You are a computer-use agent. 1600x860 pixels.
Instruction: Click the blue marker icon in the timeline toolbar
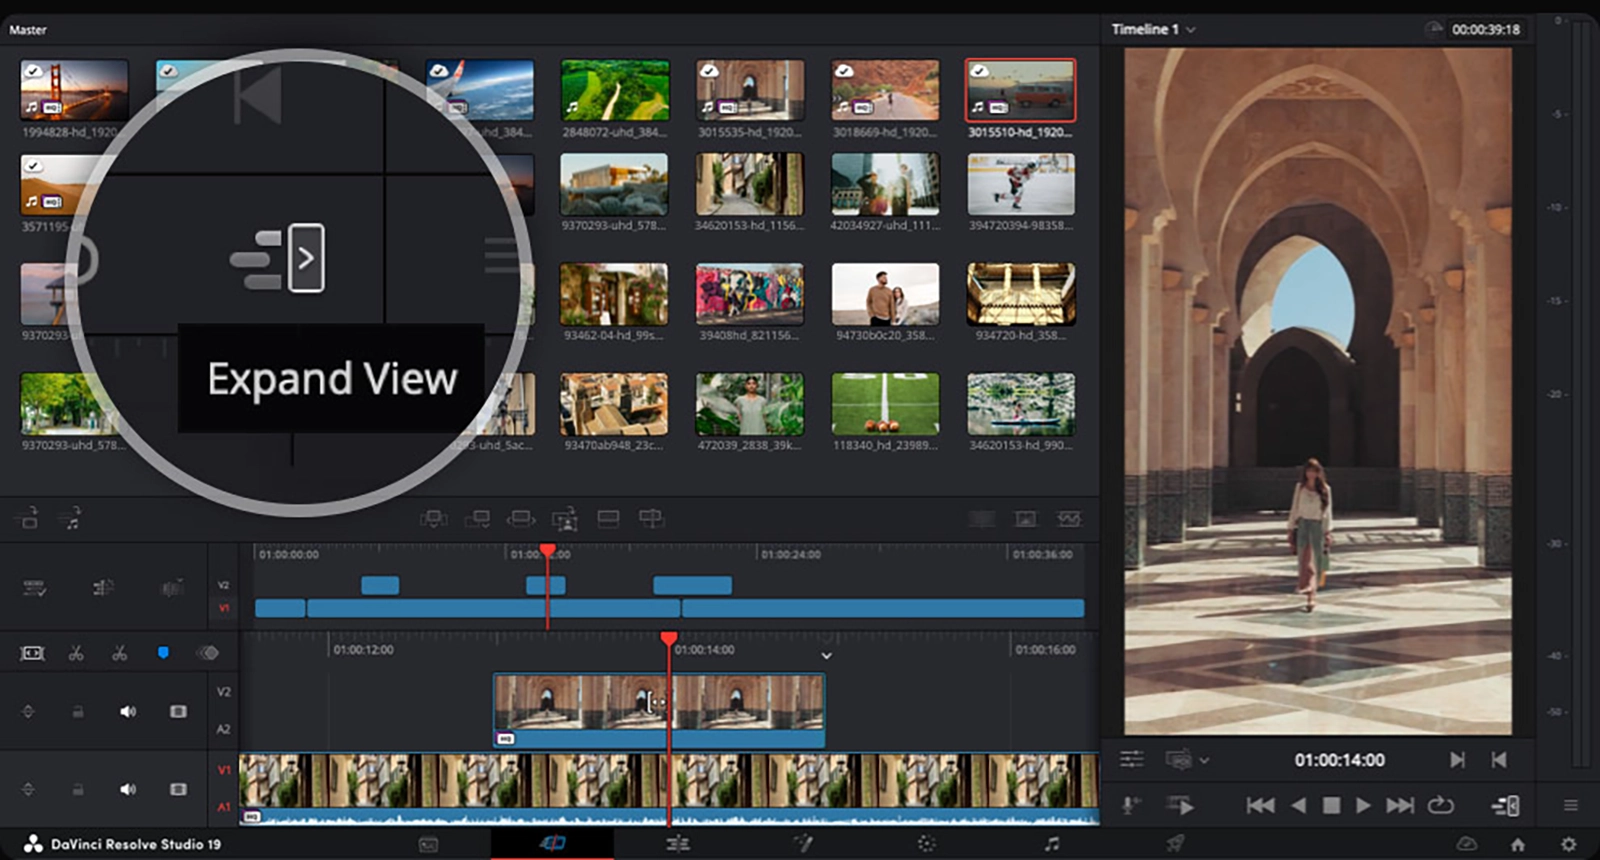[163, 653]
